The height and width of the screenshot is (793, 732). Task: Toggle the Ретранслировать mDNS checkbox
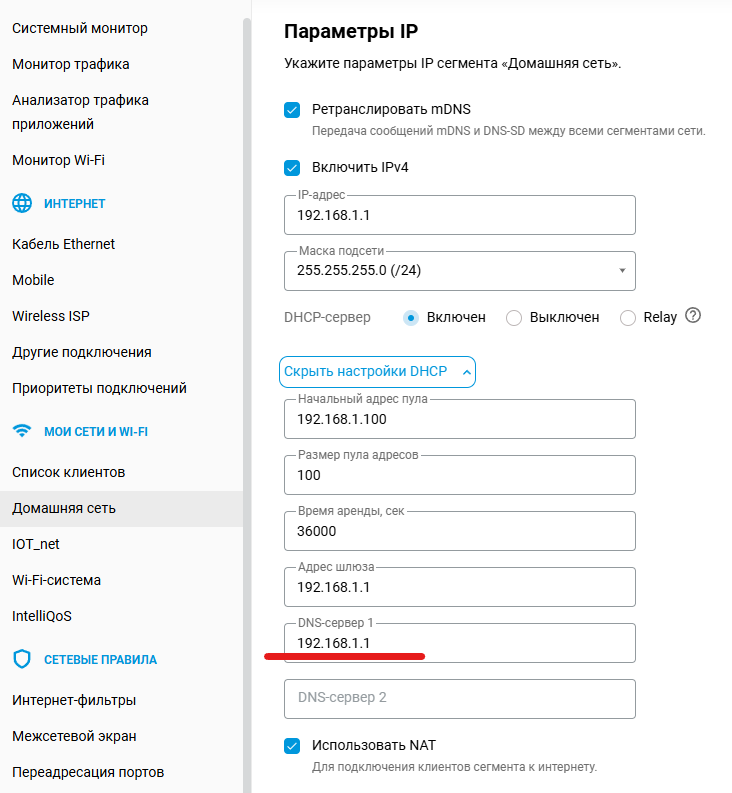coord(292,110)
